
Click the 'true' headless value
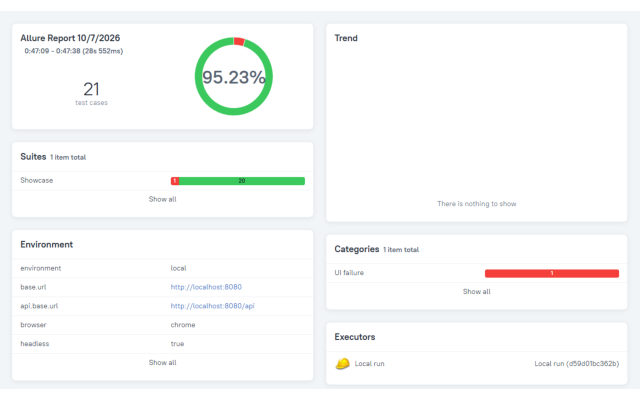(x=177, y=344)
